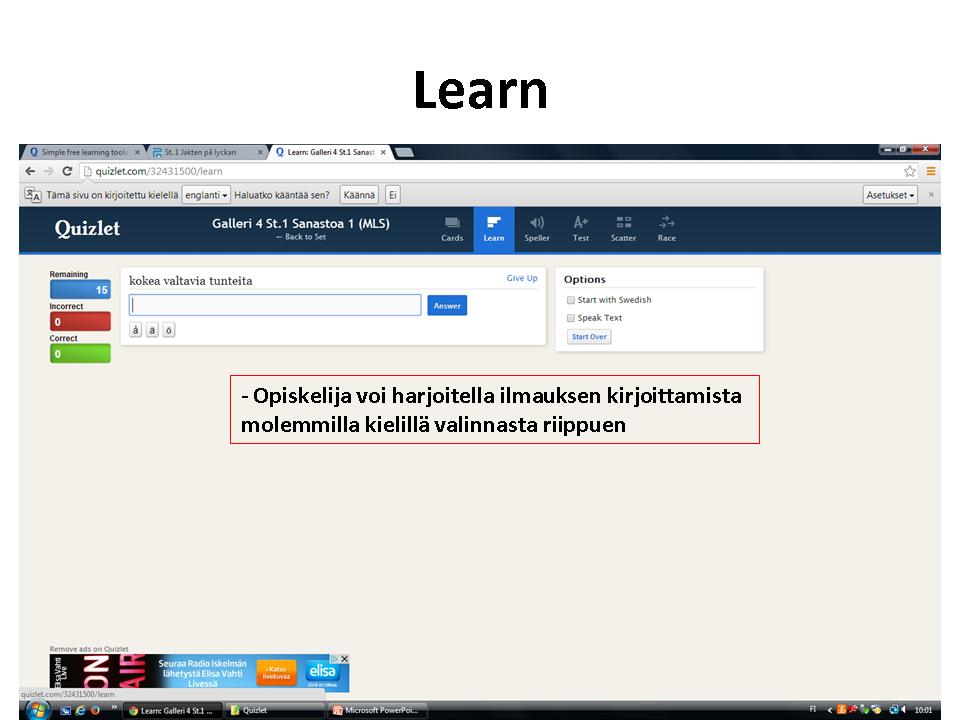Enable Start with Swedish checkbox
This screenshot has width=960, height=720.
[571, 300]
